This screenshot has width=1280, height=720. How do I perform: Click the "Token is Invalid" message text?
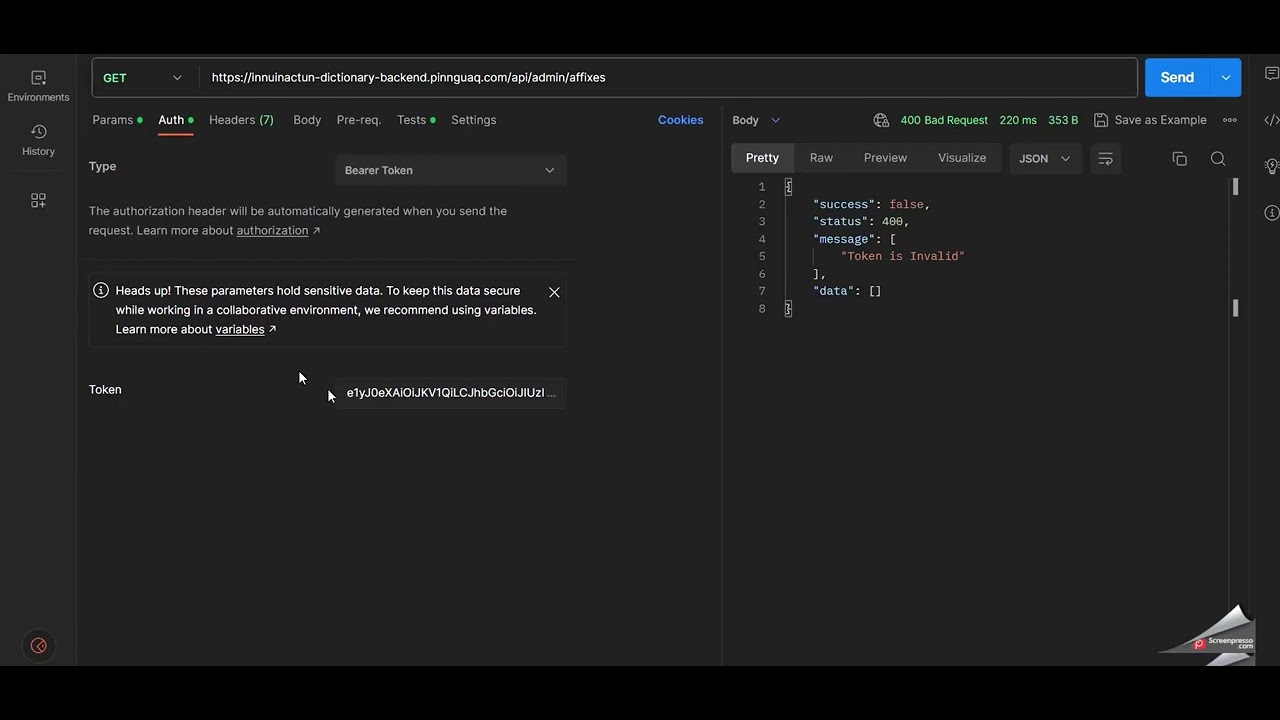[x=903, y=256]
